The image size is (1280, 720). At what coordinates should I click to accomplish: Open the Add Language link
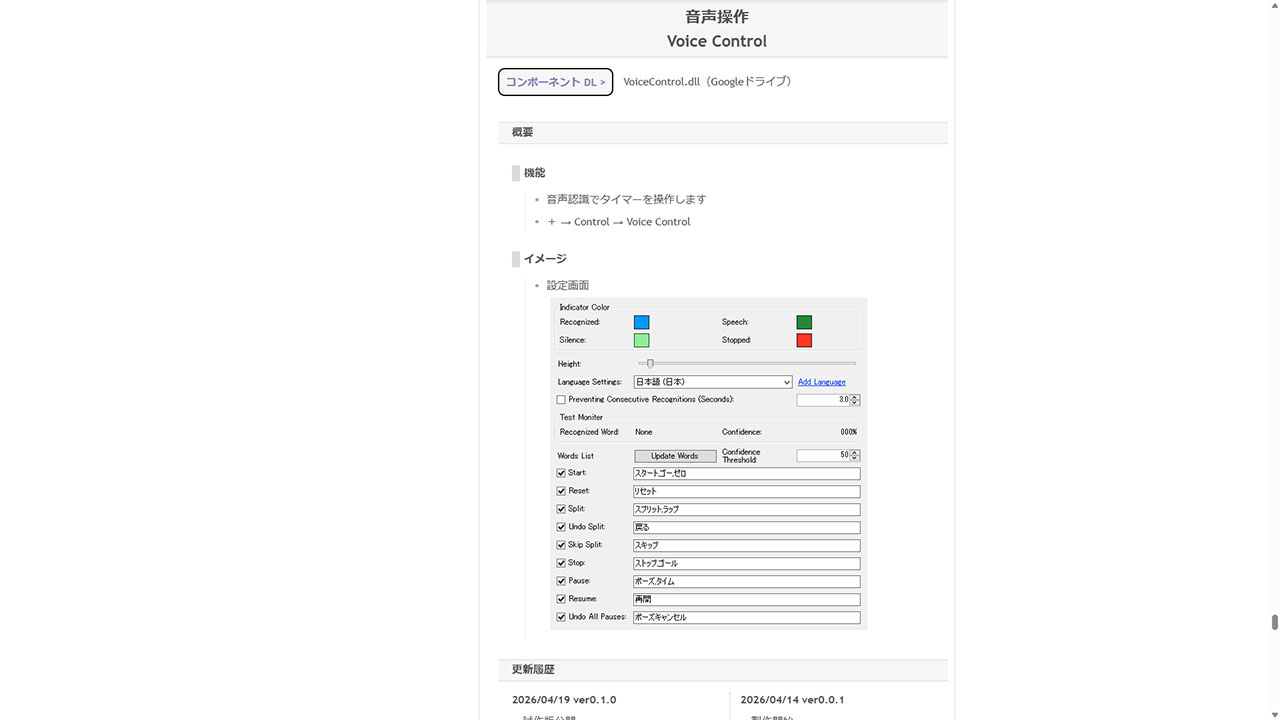(x=821, y=382)
